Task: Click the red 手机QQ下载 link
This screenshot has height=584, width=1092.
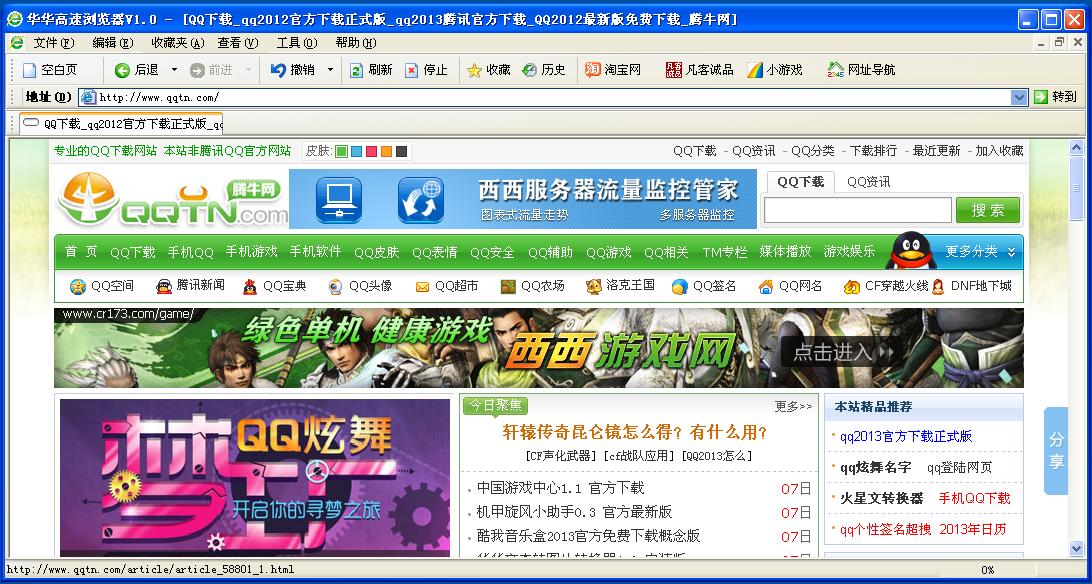Action: point(974,498)
